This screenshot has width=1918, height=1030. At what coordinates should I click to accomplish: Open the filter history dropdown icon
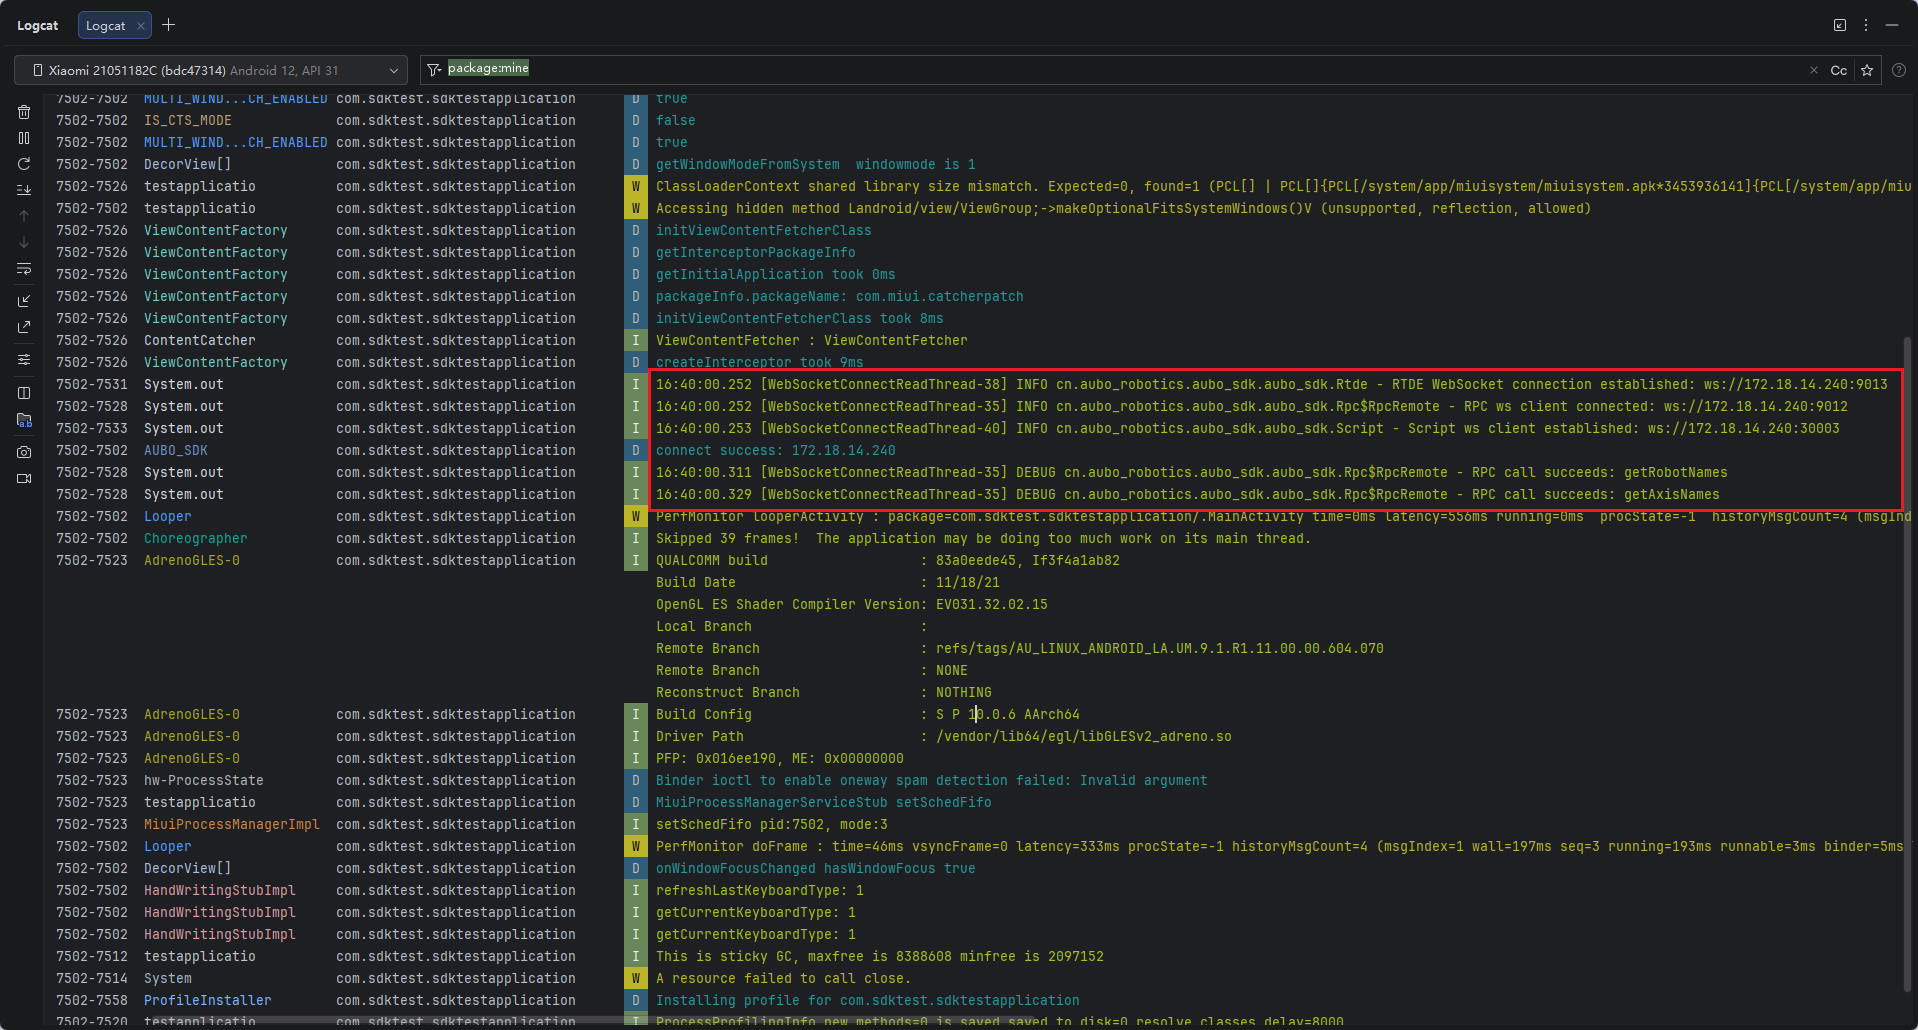[x=434, y=70]
